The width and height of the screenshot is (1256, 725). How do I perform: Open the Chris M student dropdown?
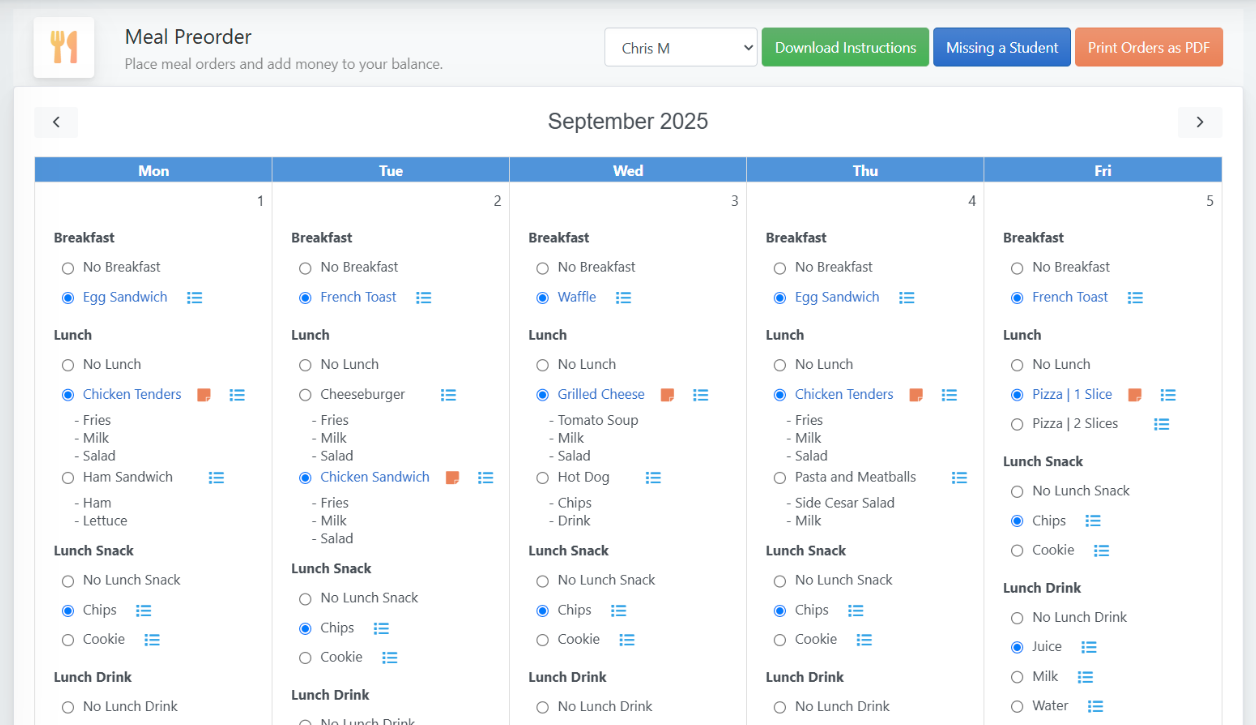point(680,46)
